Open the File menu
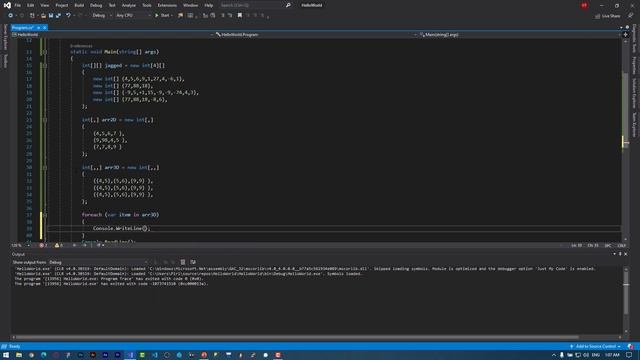This screenshot has width=640, height=360. tap(18, 5)
